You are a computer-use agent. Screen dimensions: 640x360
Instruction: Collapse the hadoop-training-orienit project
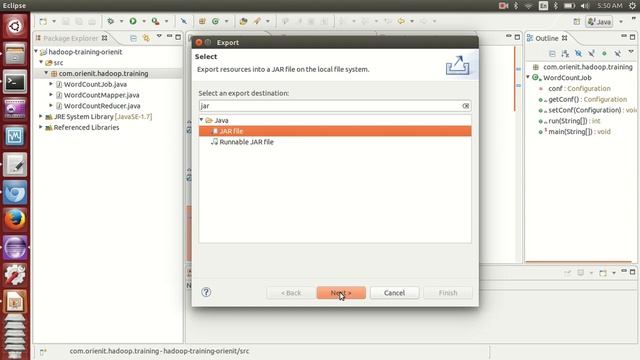coord(36,51)
